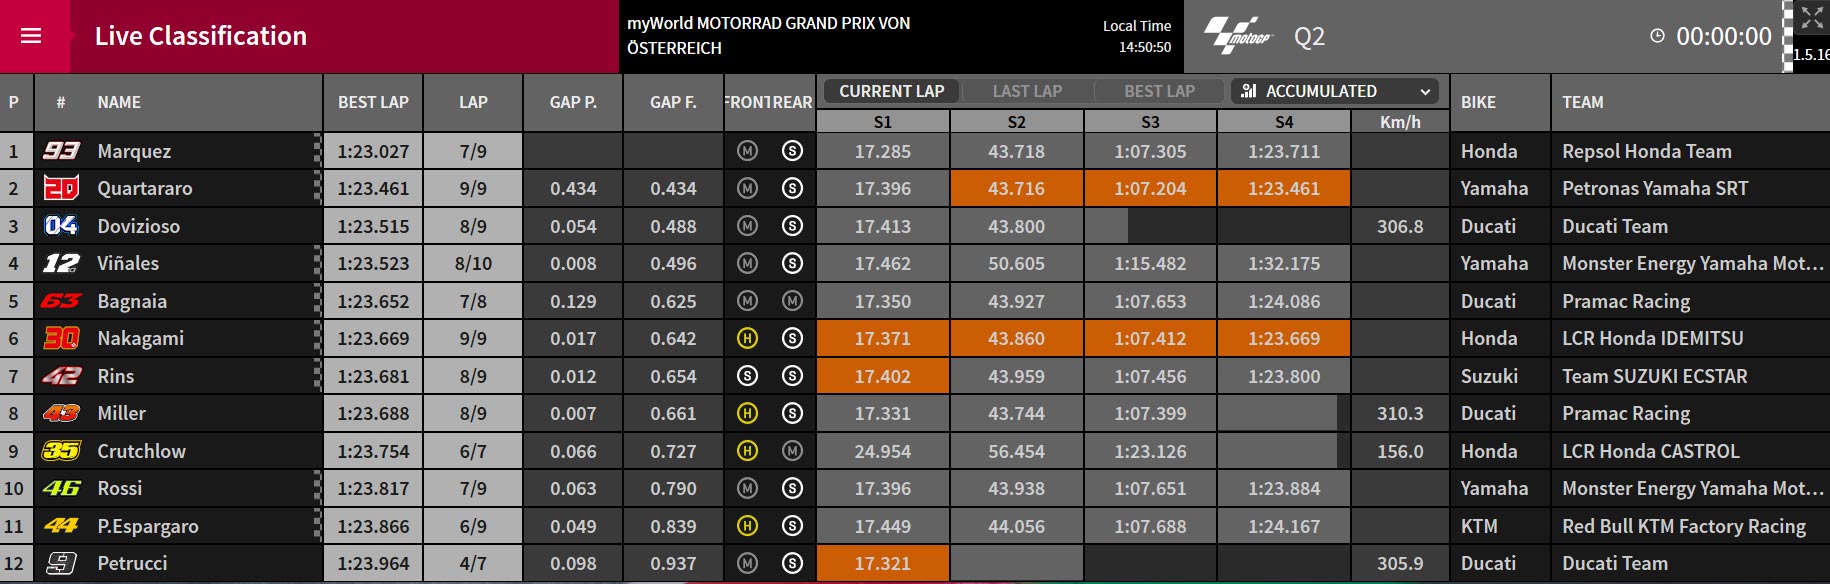Select the CURRENT LAP tab
Image resolution: width=1830 pixels, height=584 pixels.
pyautogui.click(x=891, y=91)
